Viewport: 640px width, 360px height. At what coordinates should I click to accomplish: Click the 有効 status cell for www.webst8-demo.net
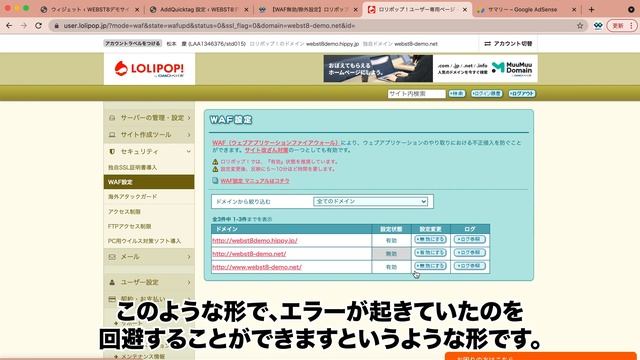[x=391, y=267]
